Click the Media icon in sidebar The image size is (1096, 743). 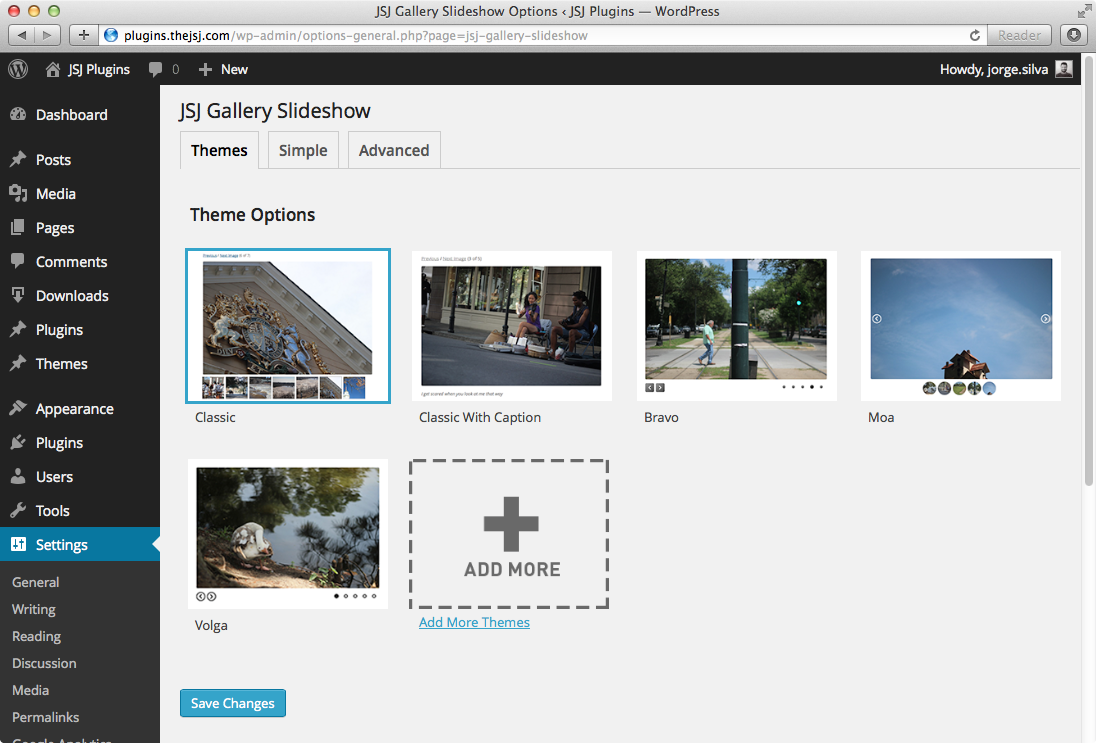(x=18, y=194)
